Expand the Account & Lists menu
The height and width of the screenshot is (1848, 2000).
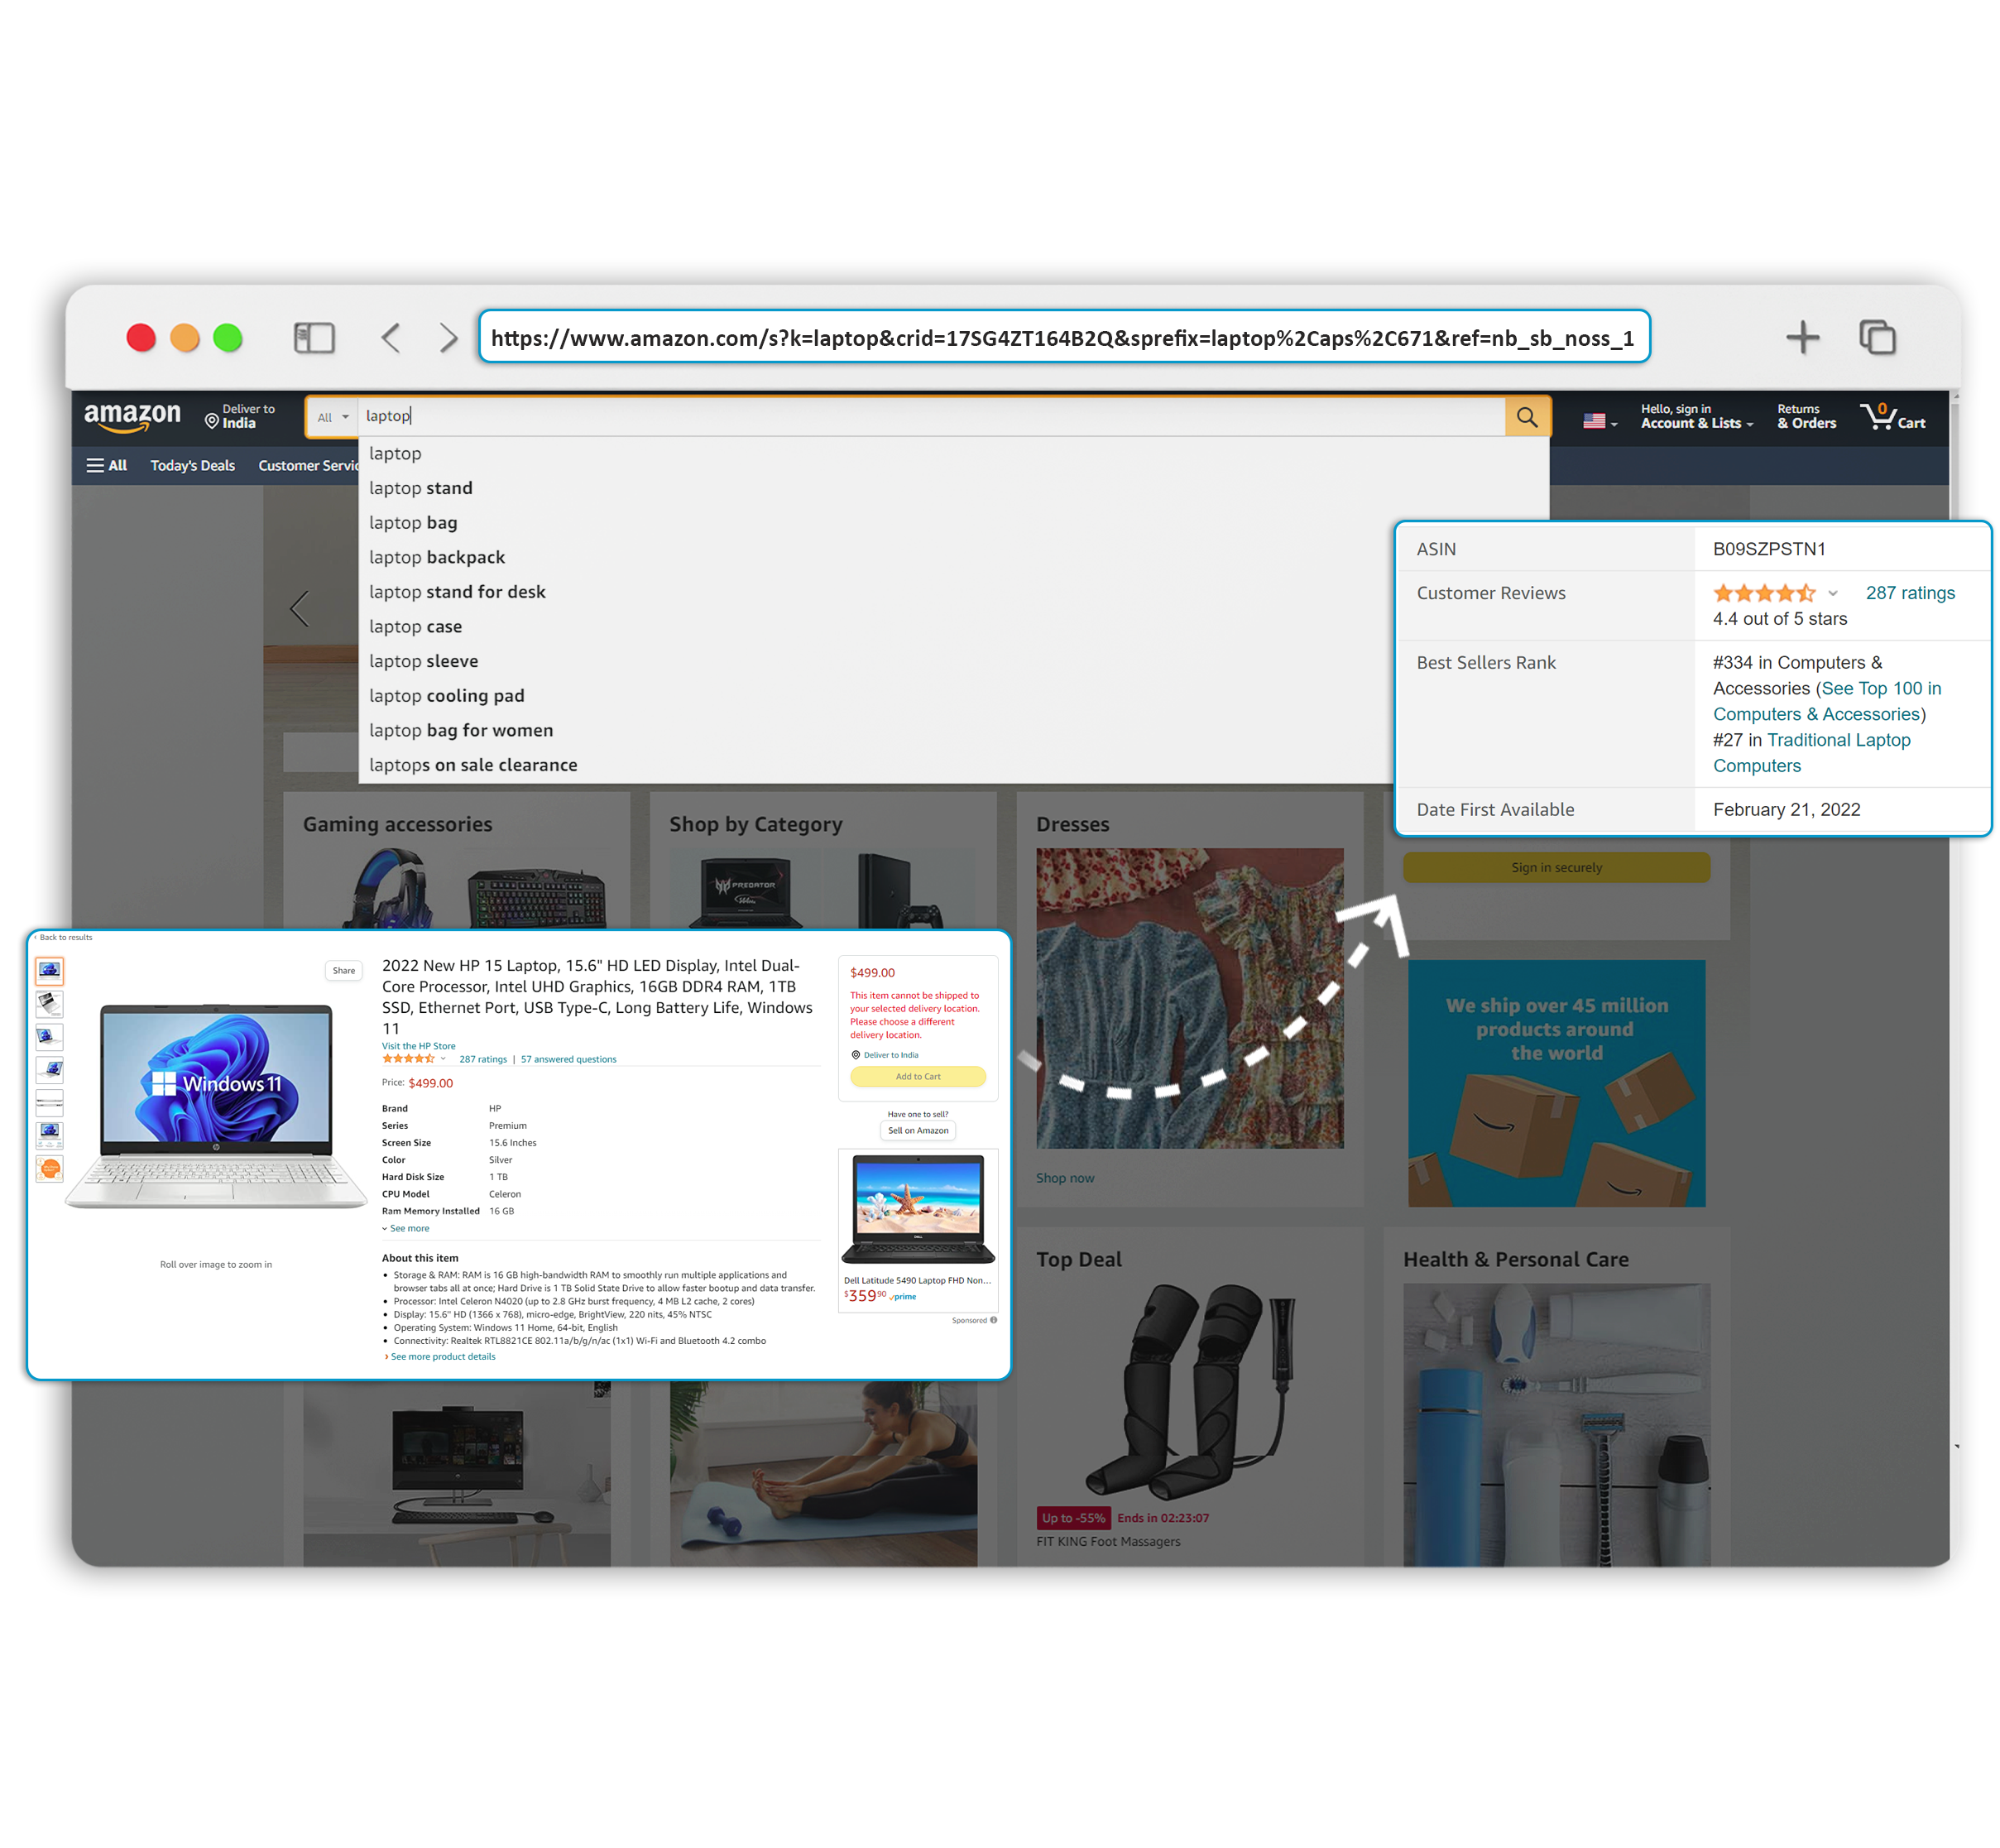click(1696, 416)
